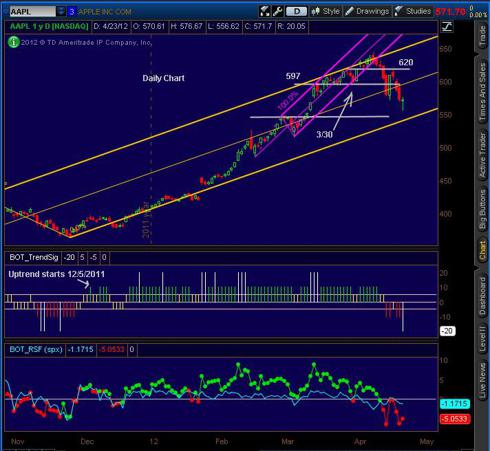
Task: Click the chart info 'i' icon
Action: pos(13,42)
